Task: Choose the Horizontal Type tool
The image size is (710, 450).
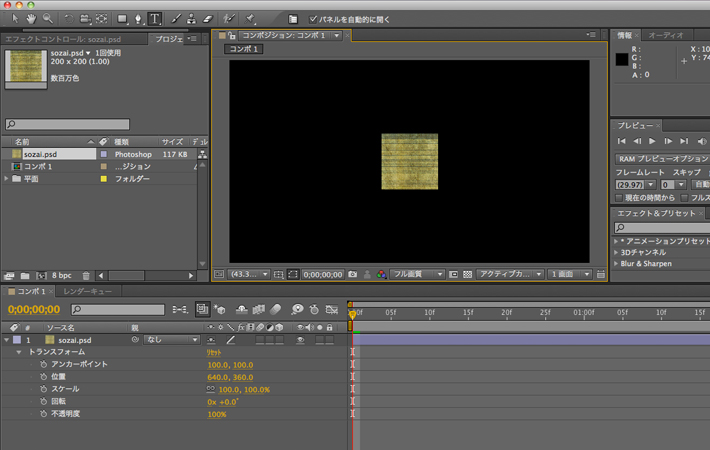Action: point(155,18)
